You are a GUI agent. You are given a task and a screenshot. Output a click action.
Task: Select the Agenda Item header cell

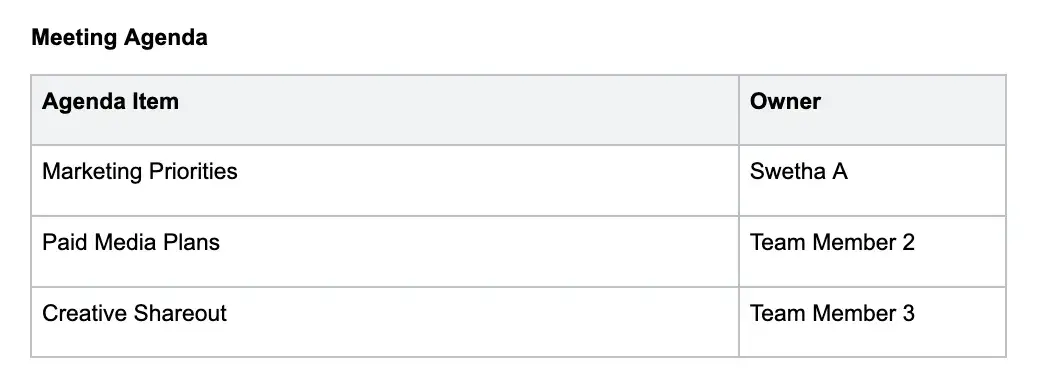click(385, 110)
